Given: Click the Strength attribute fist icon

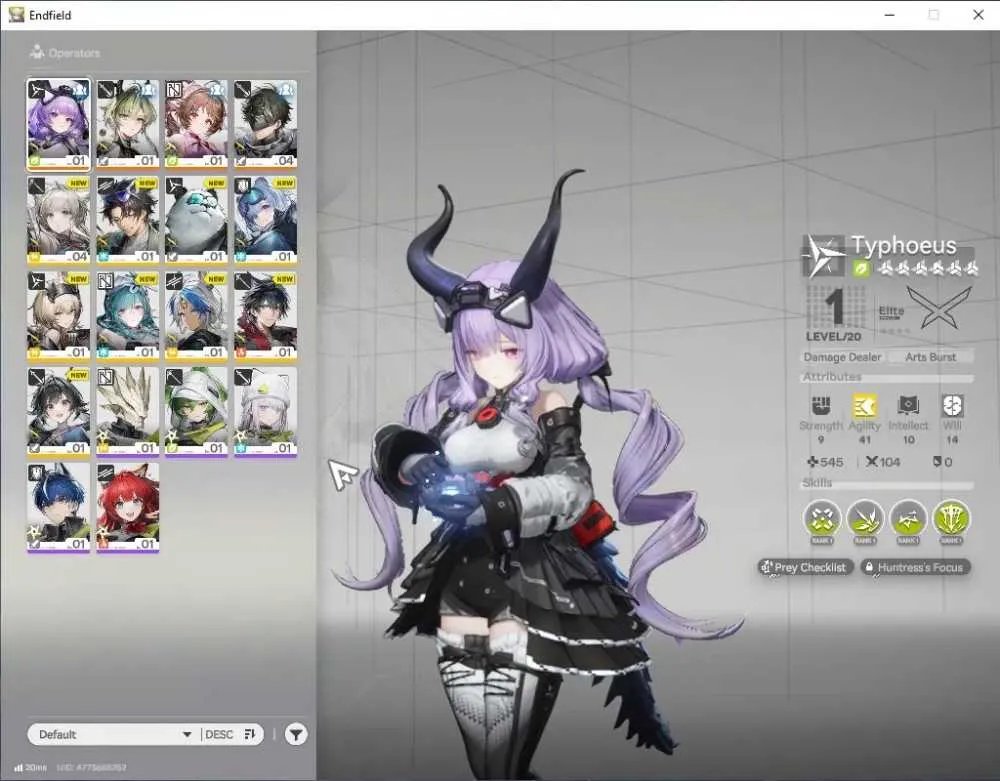Looking at the screenshot, I should pos(821,405).
